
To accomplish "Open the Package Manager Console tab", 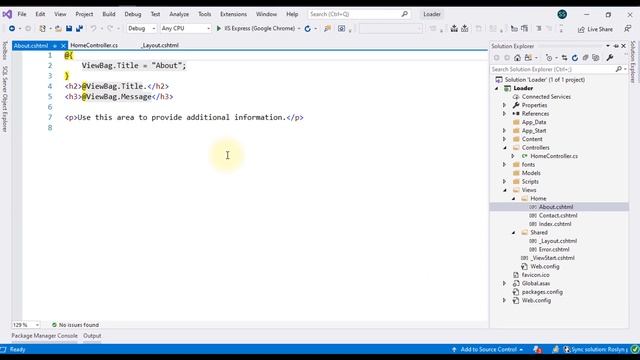I will click(x=44, y=336).
